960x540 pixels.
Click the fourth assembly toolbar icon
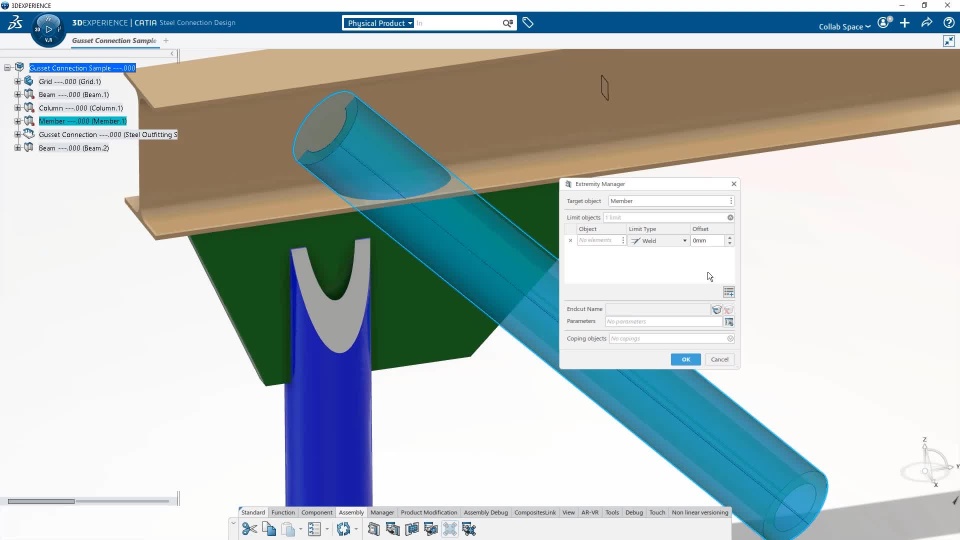(x=430, y=528)
